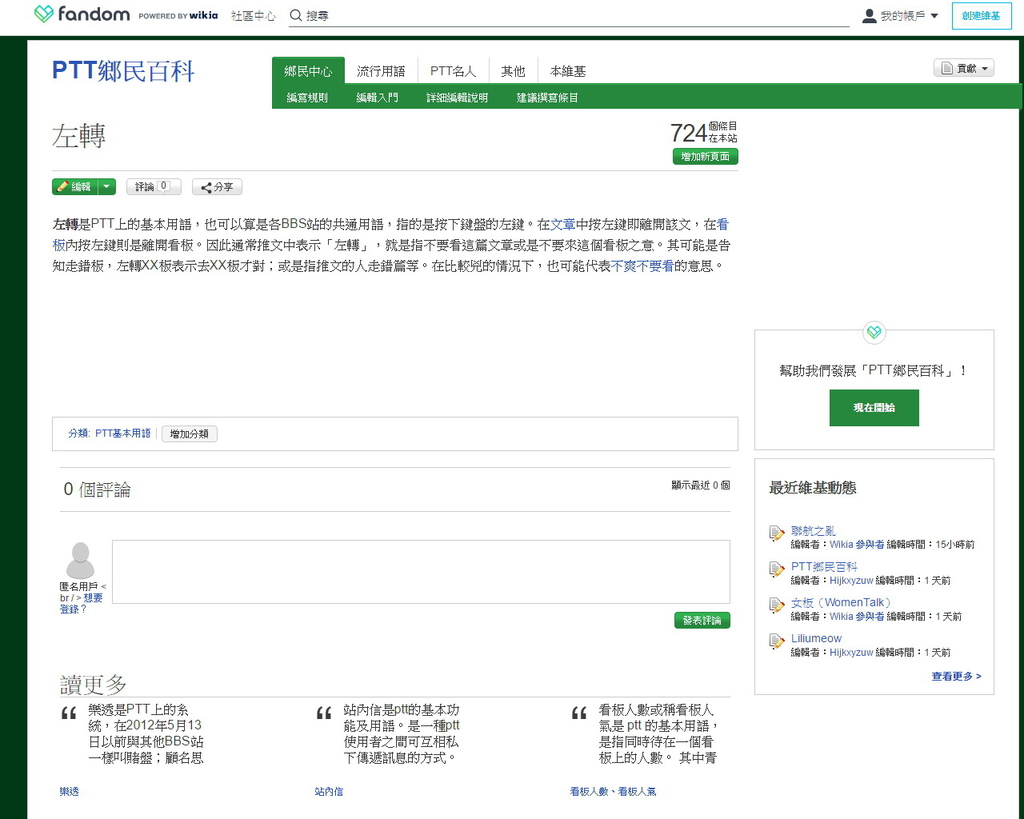Image resolution: width=1024 pixels, height=819 pixels.
Task: Select the PTT名人 tab
Action: (453, 71)
